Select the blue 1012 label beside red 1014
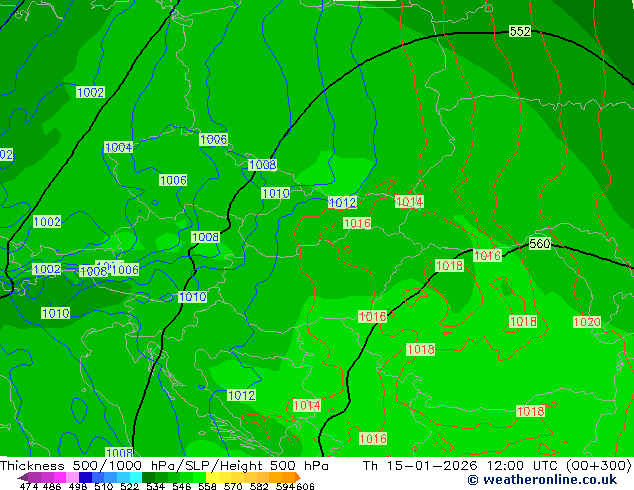This screenshot has height=490, width=634. click(x=343, y=202)
